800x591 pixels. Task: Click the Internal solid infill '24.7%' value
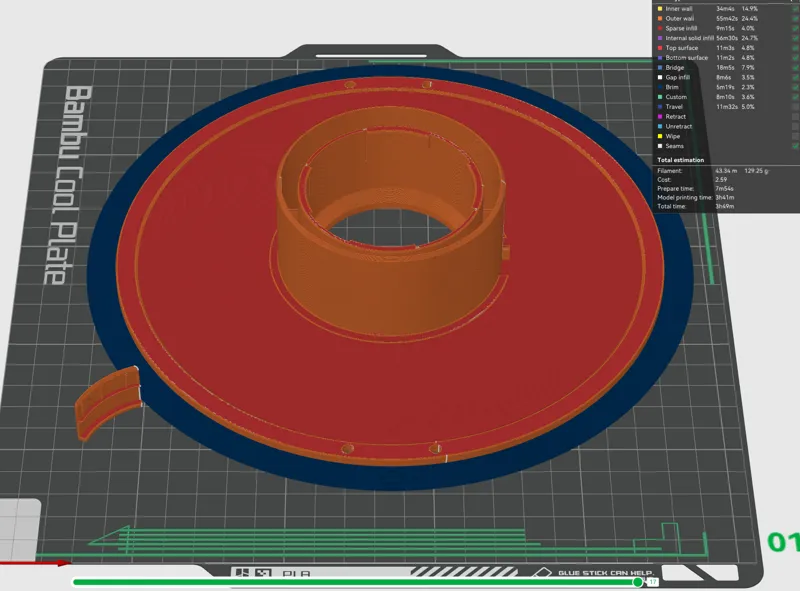click(x=749, y=38)
